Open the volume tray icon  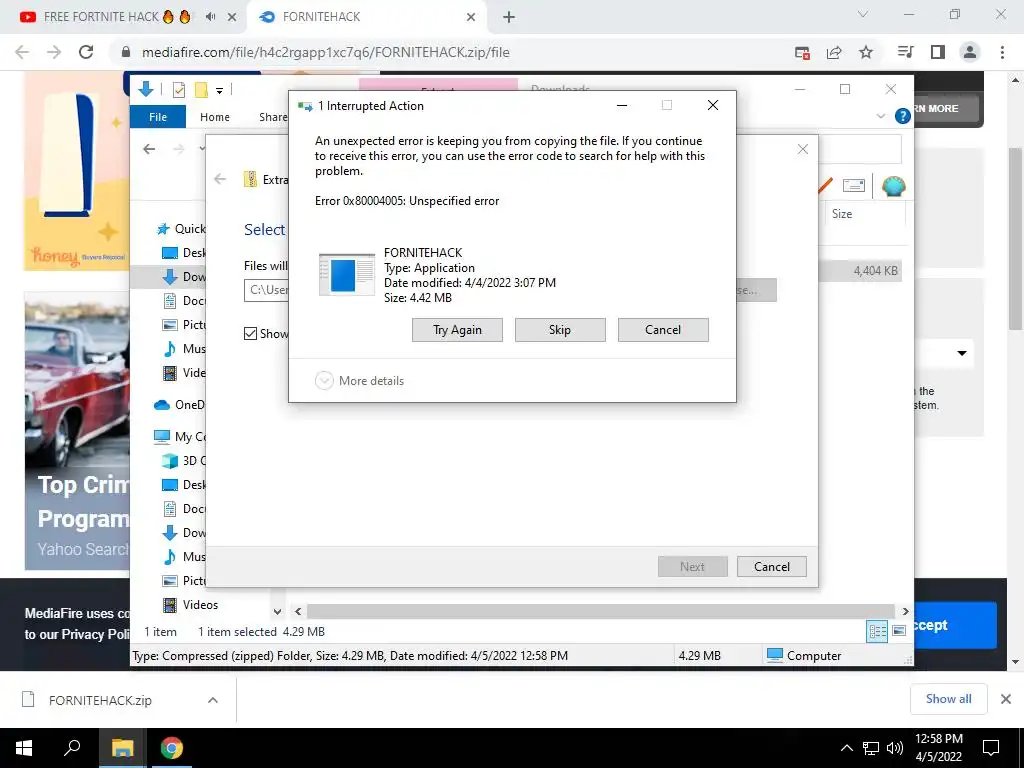click(895, 748)
